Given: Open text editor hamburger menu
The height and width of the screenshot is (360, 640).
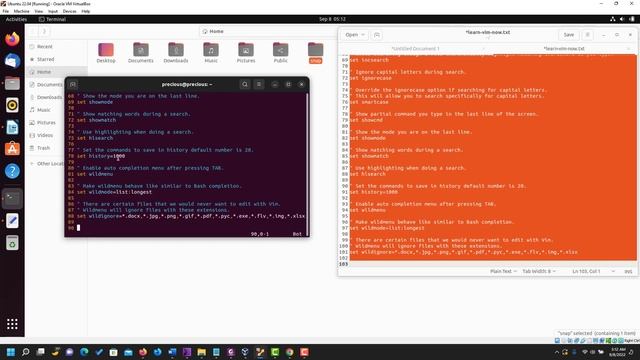Looking at the screenshot, I should click(588, 35).
